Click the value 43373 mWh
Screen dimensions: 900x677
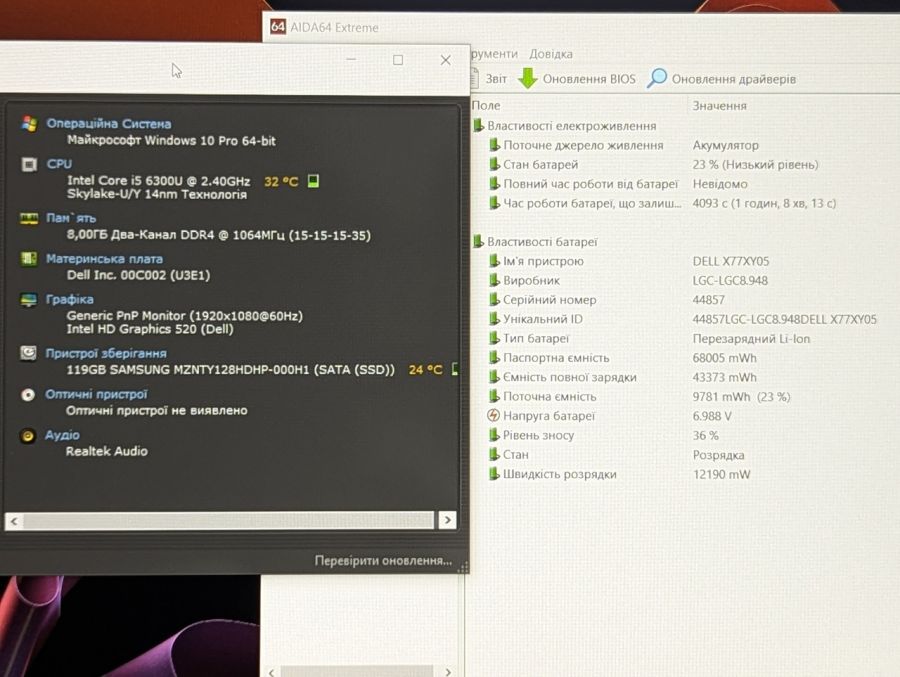pyautogui.click(x=724, y=377)
